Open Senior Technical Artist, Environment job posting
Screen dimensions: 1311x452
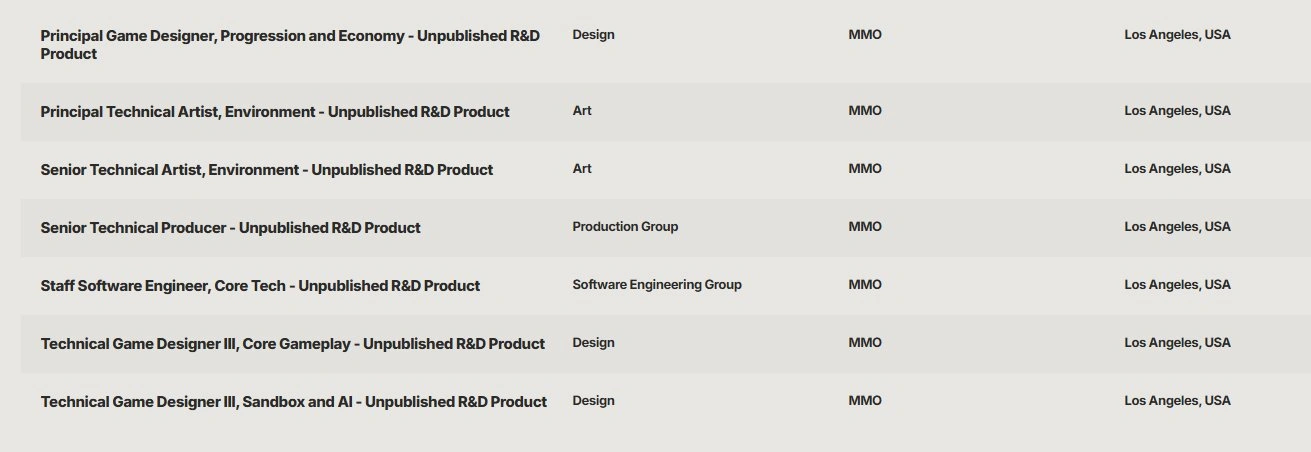click(x=267, y=170)
